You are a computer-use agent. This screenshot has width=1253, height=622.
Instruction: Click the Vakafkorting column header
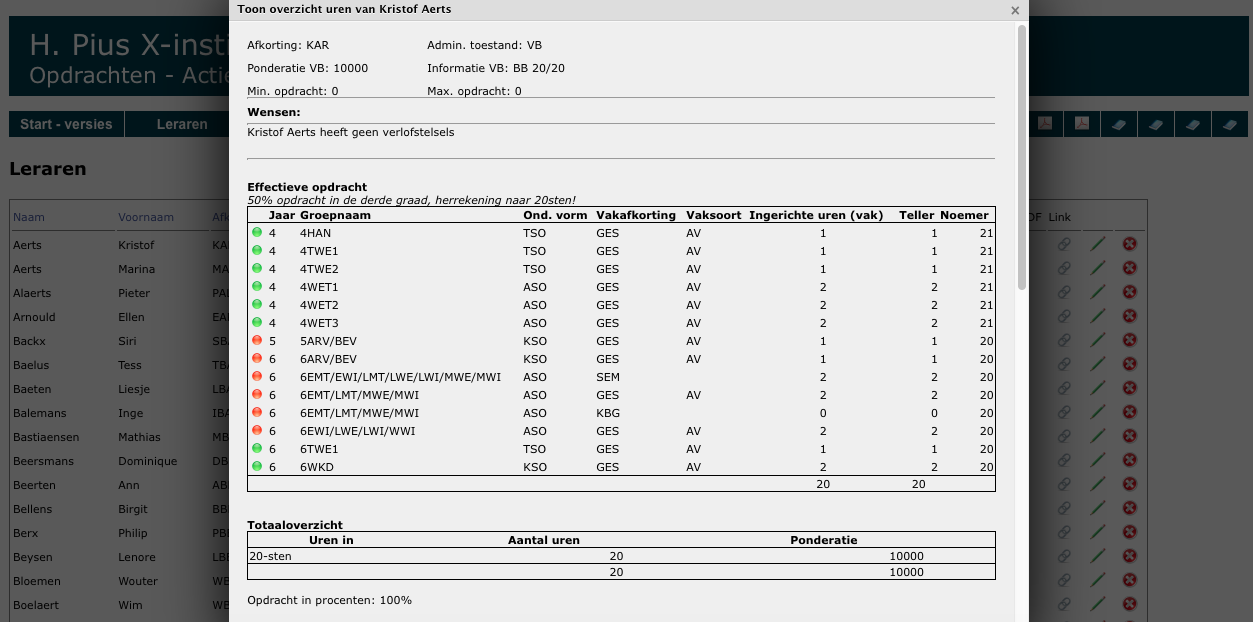(x=636, y=215)
